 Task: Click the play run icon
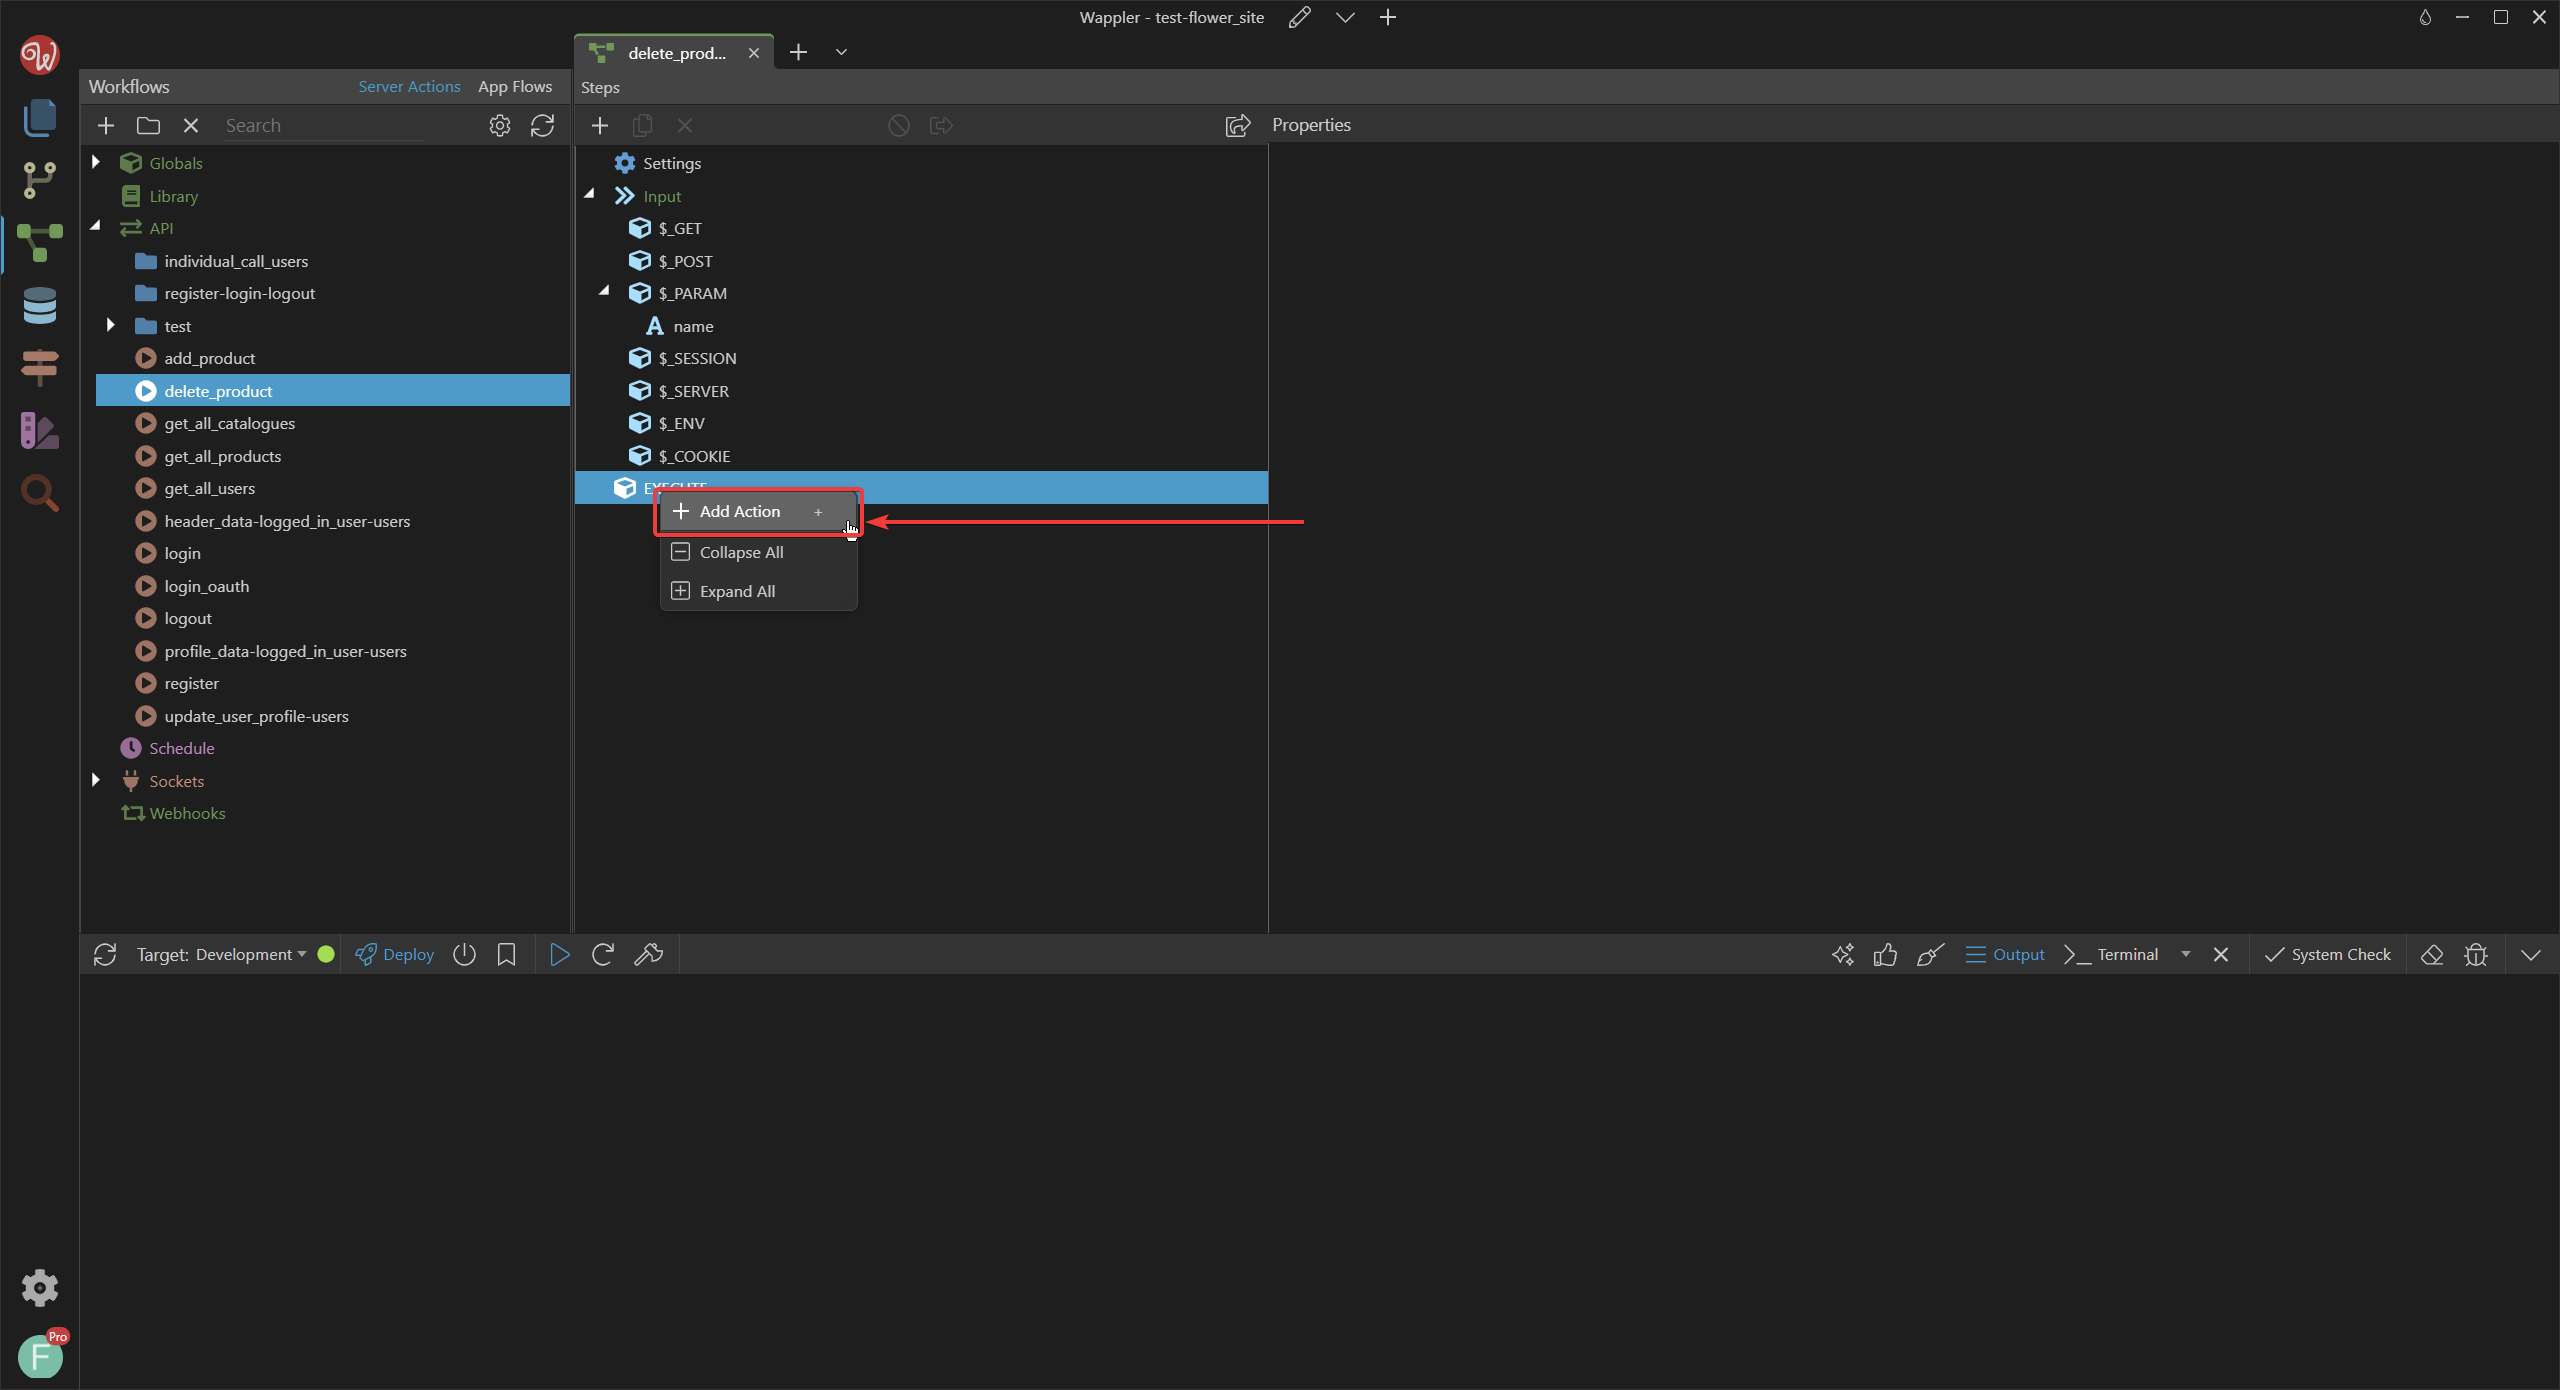560,955
